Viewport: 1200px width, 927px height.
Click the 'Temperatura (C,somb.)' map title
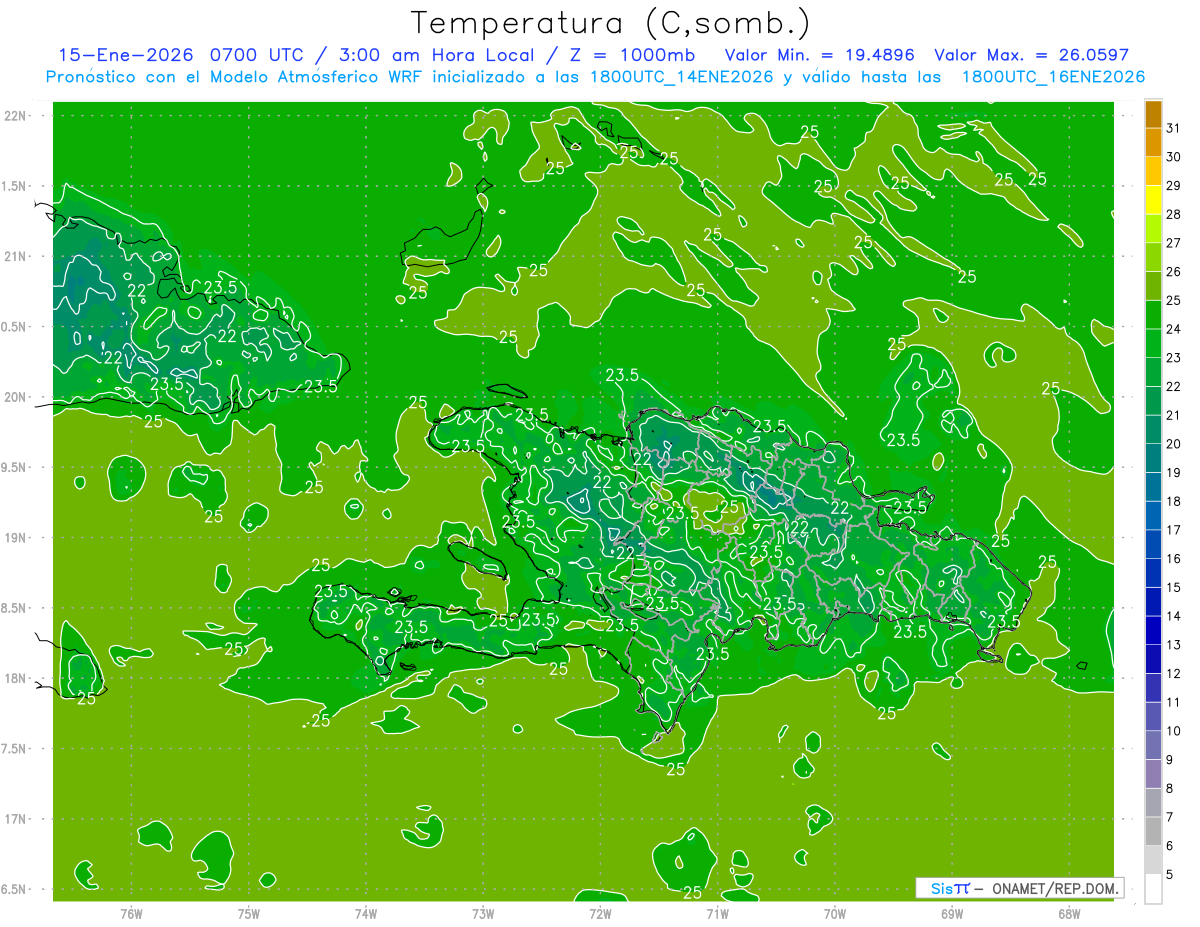pos(610,22)
